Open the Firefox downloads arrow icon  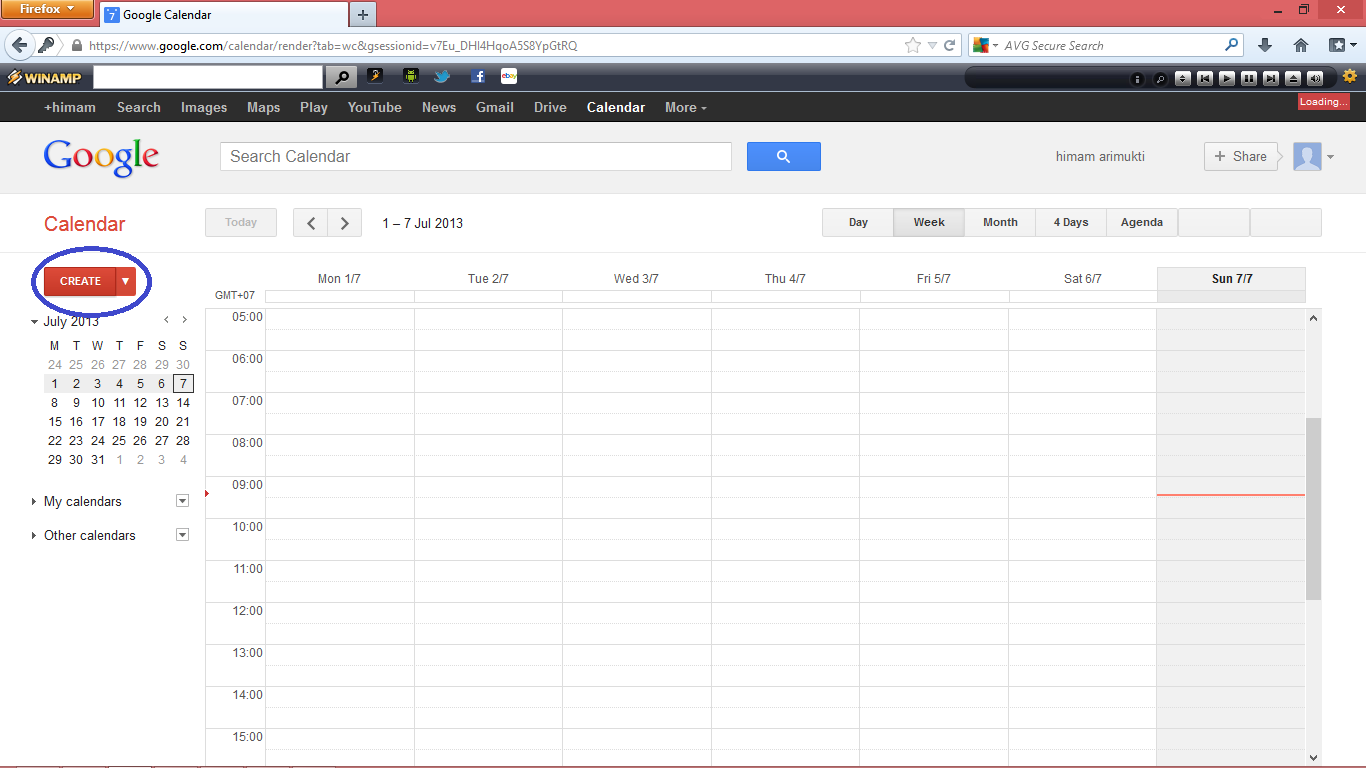[1265, 45]
